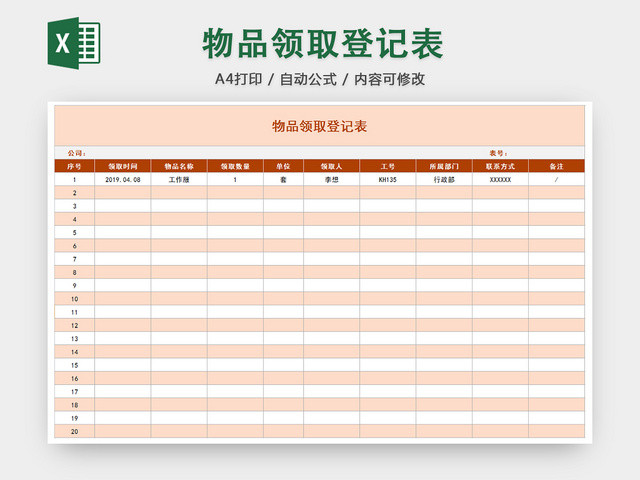Viewport: 640px width, 480px height.
Task: Select the 序号 column header
Action: (x=74, y=166)
